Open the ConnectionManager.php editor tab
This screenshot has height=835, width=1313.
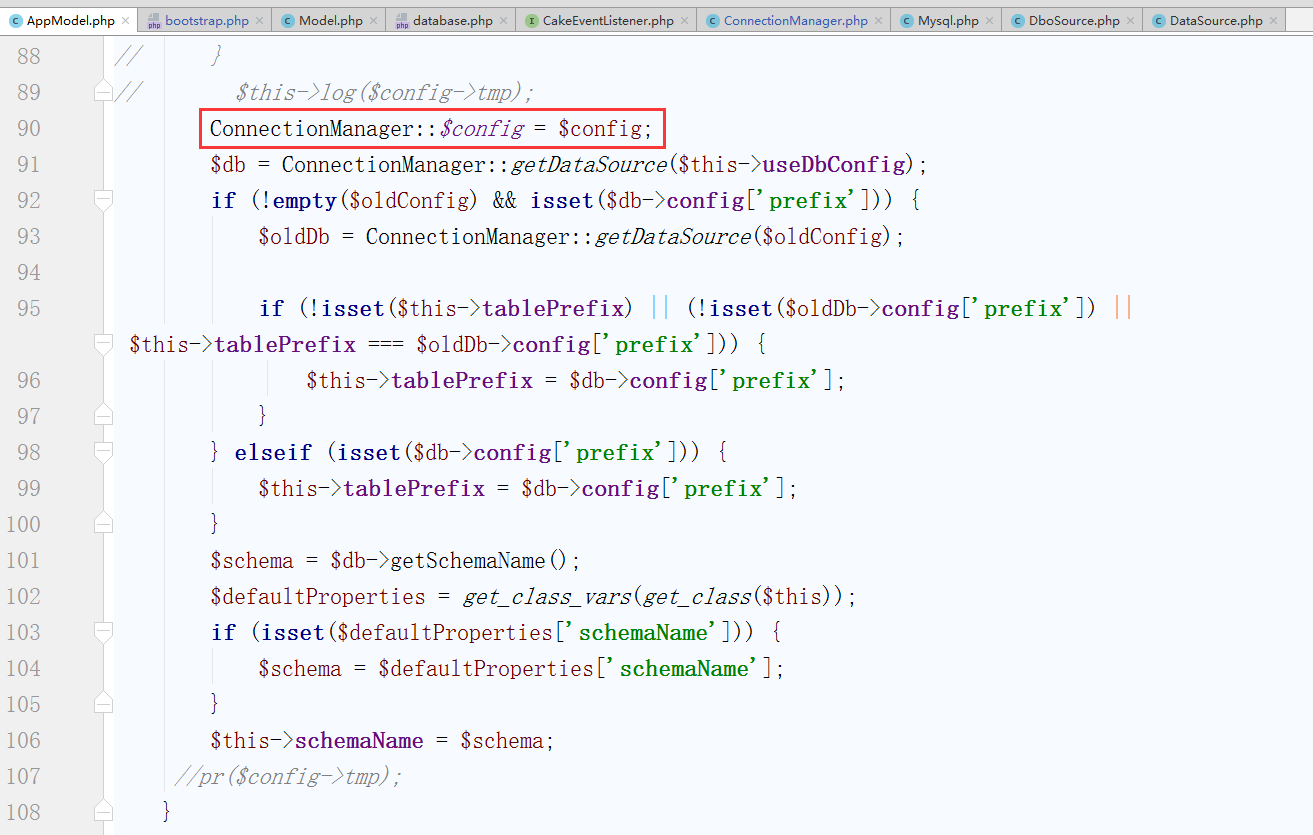(x=795, y=20)
